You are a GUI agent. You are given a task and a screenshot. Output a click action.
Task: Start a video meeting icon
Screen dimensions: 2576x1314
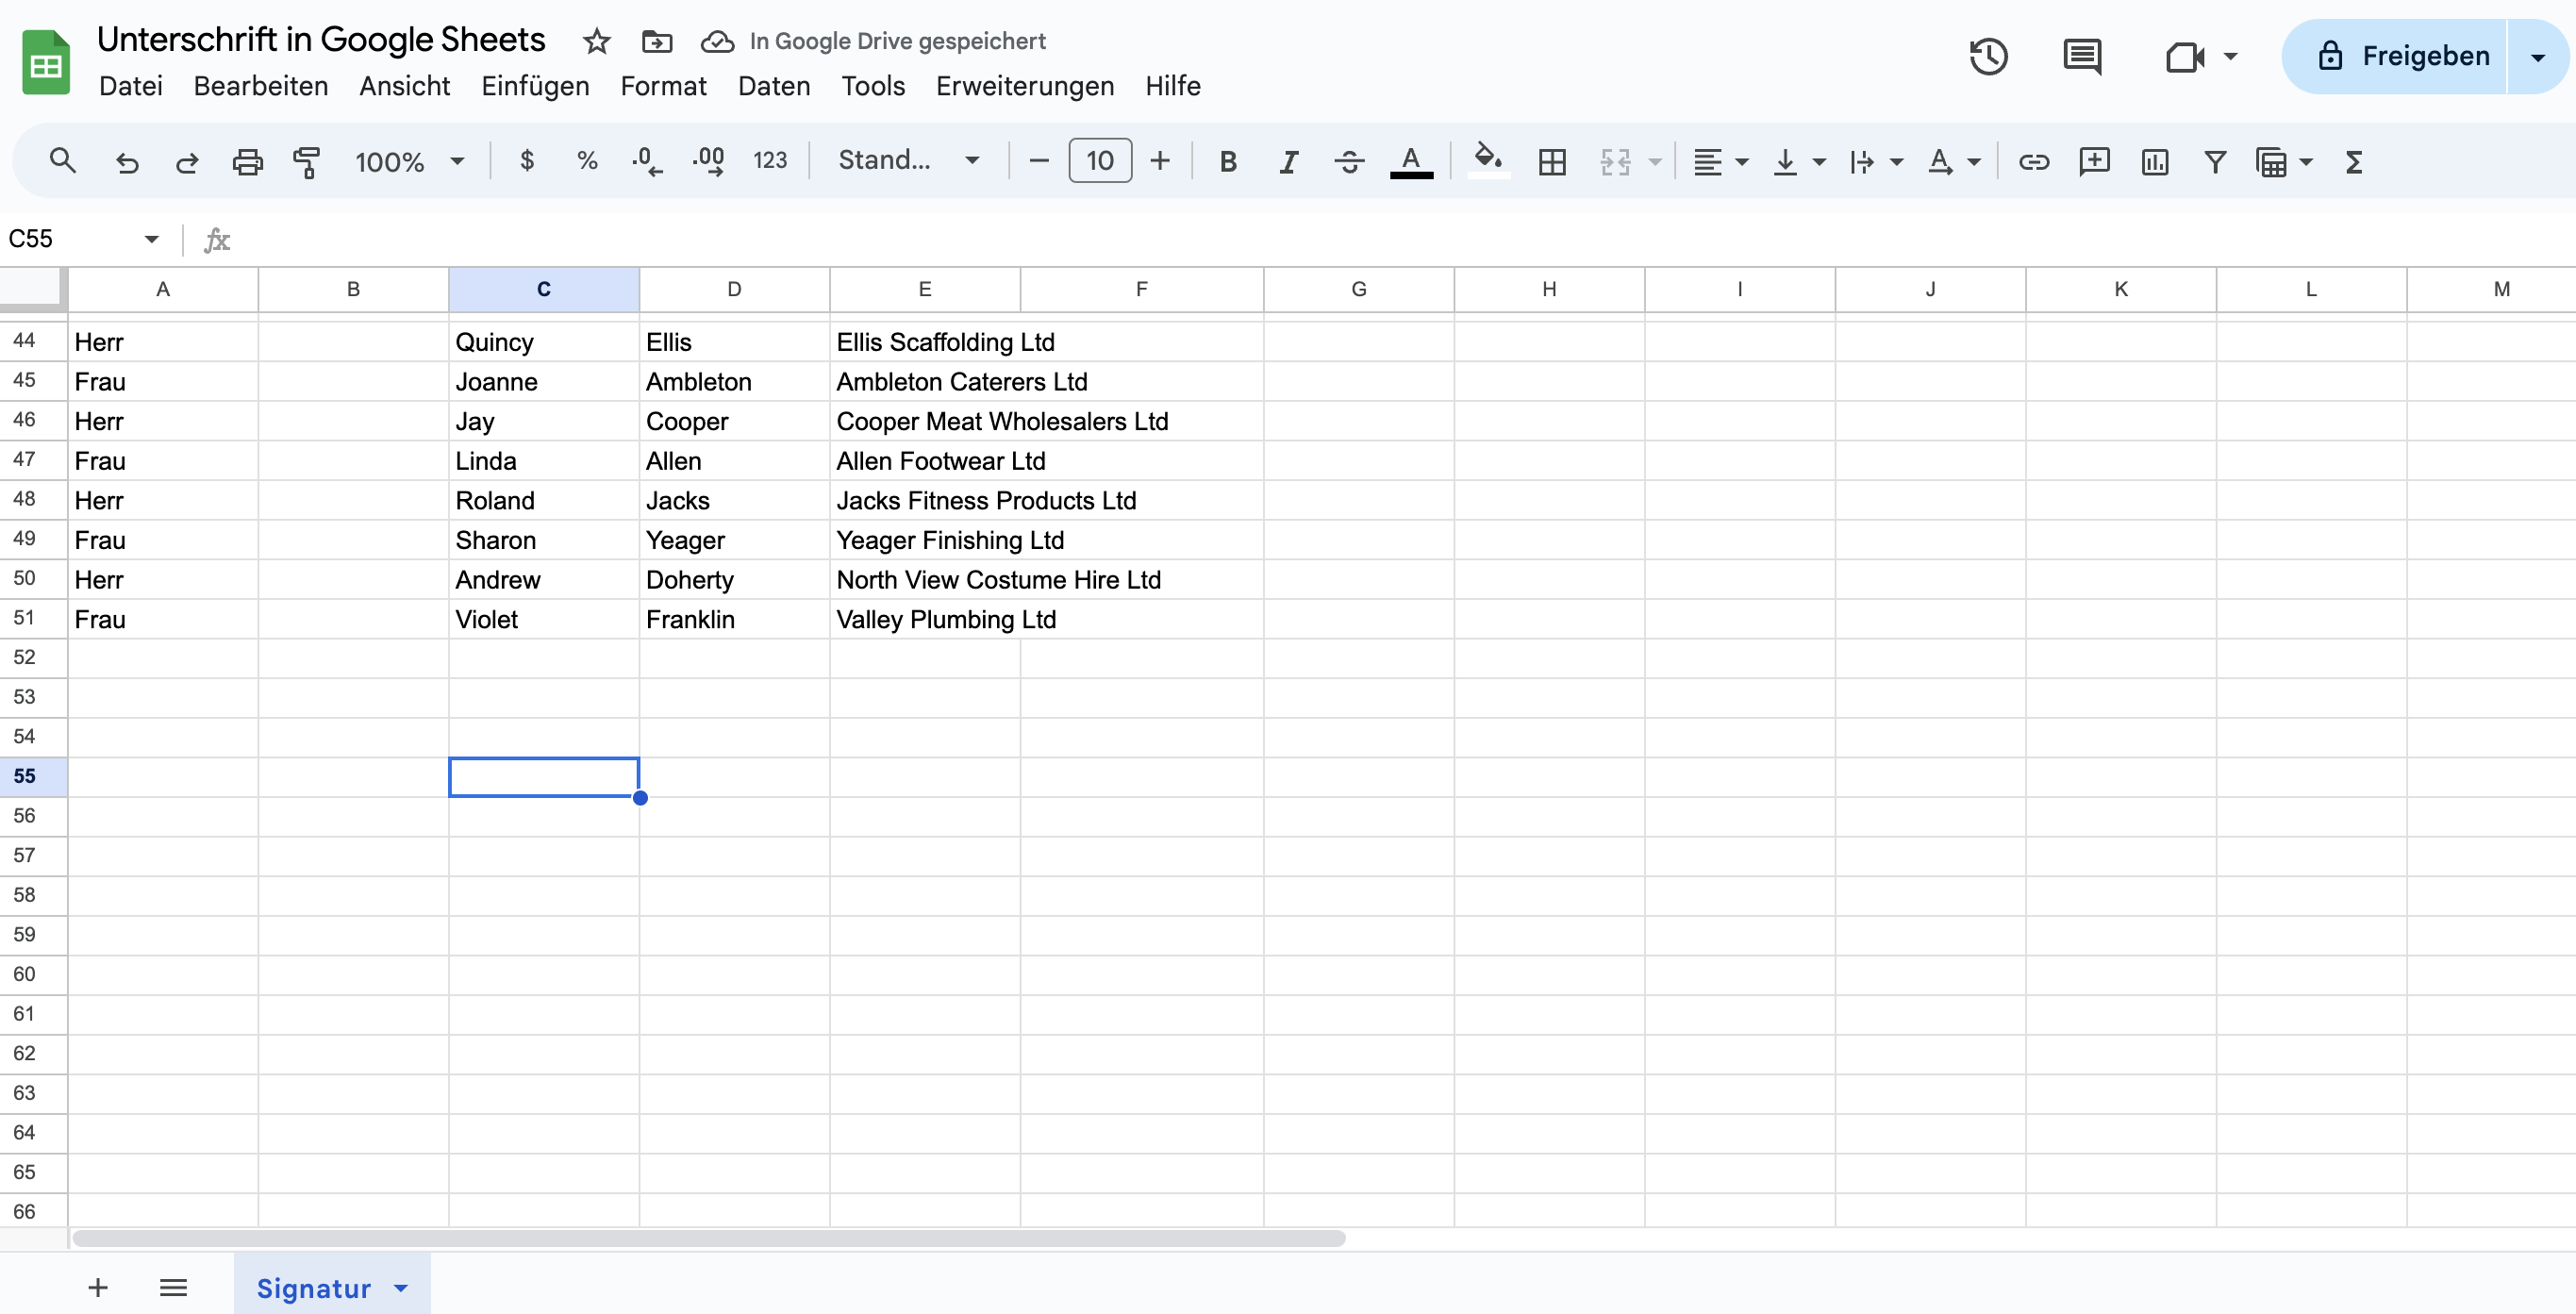2185,56
